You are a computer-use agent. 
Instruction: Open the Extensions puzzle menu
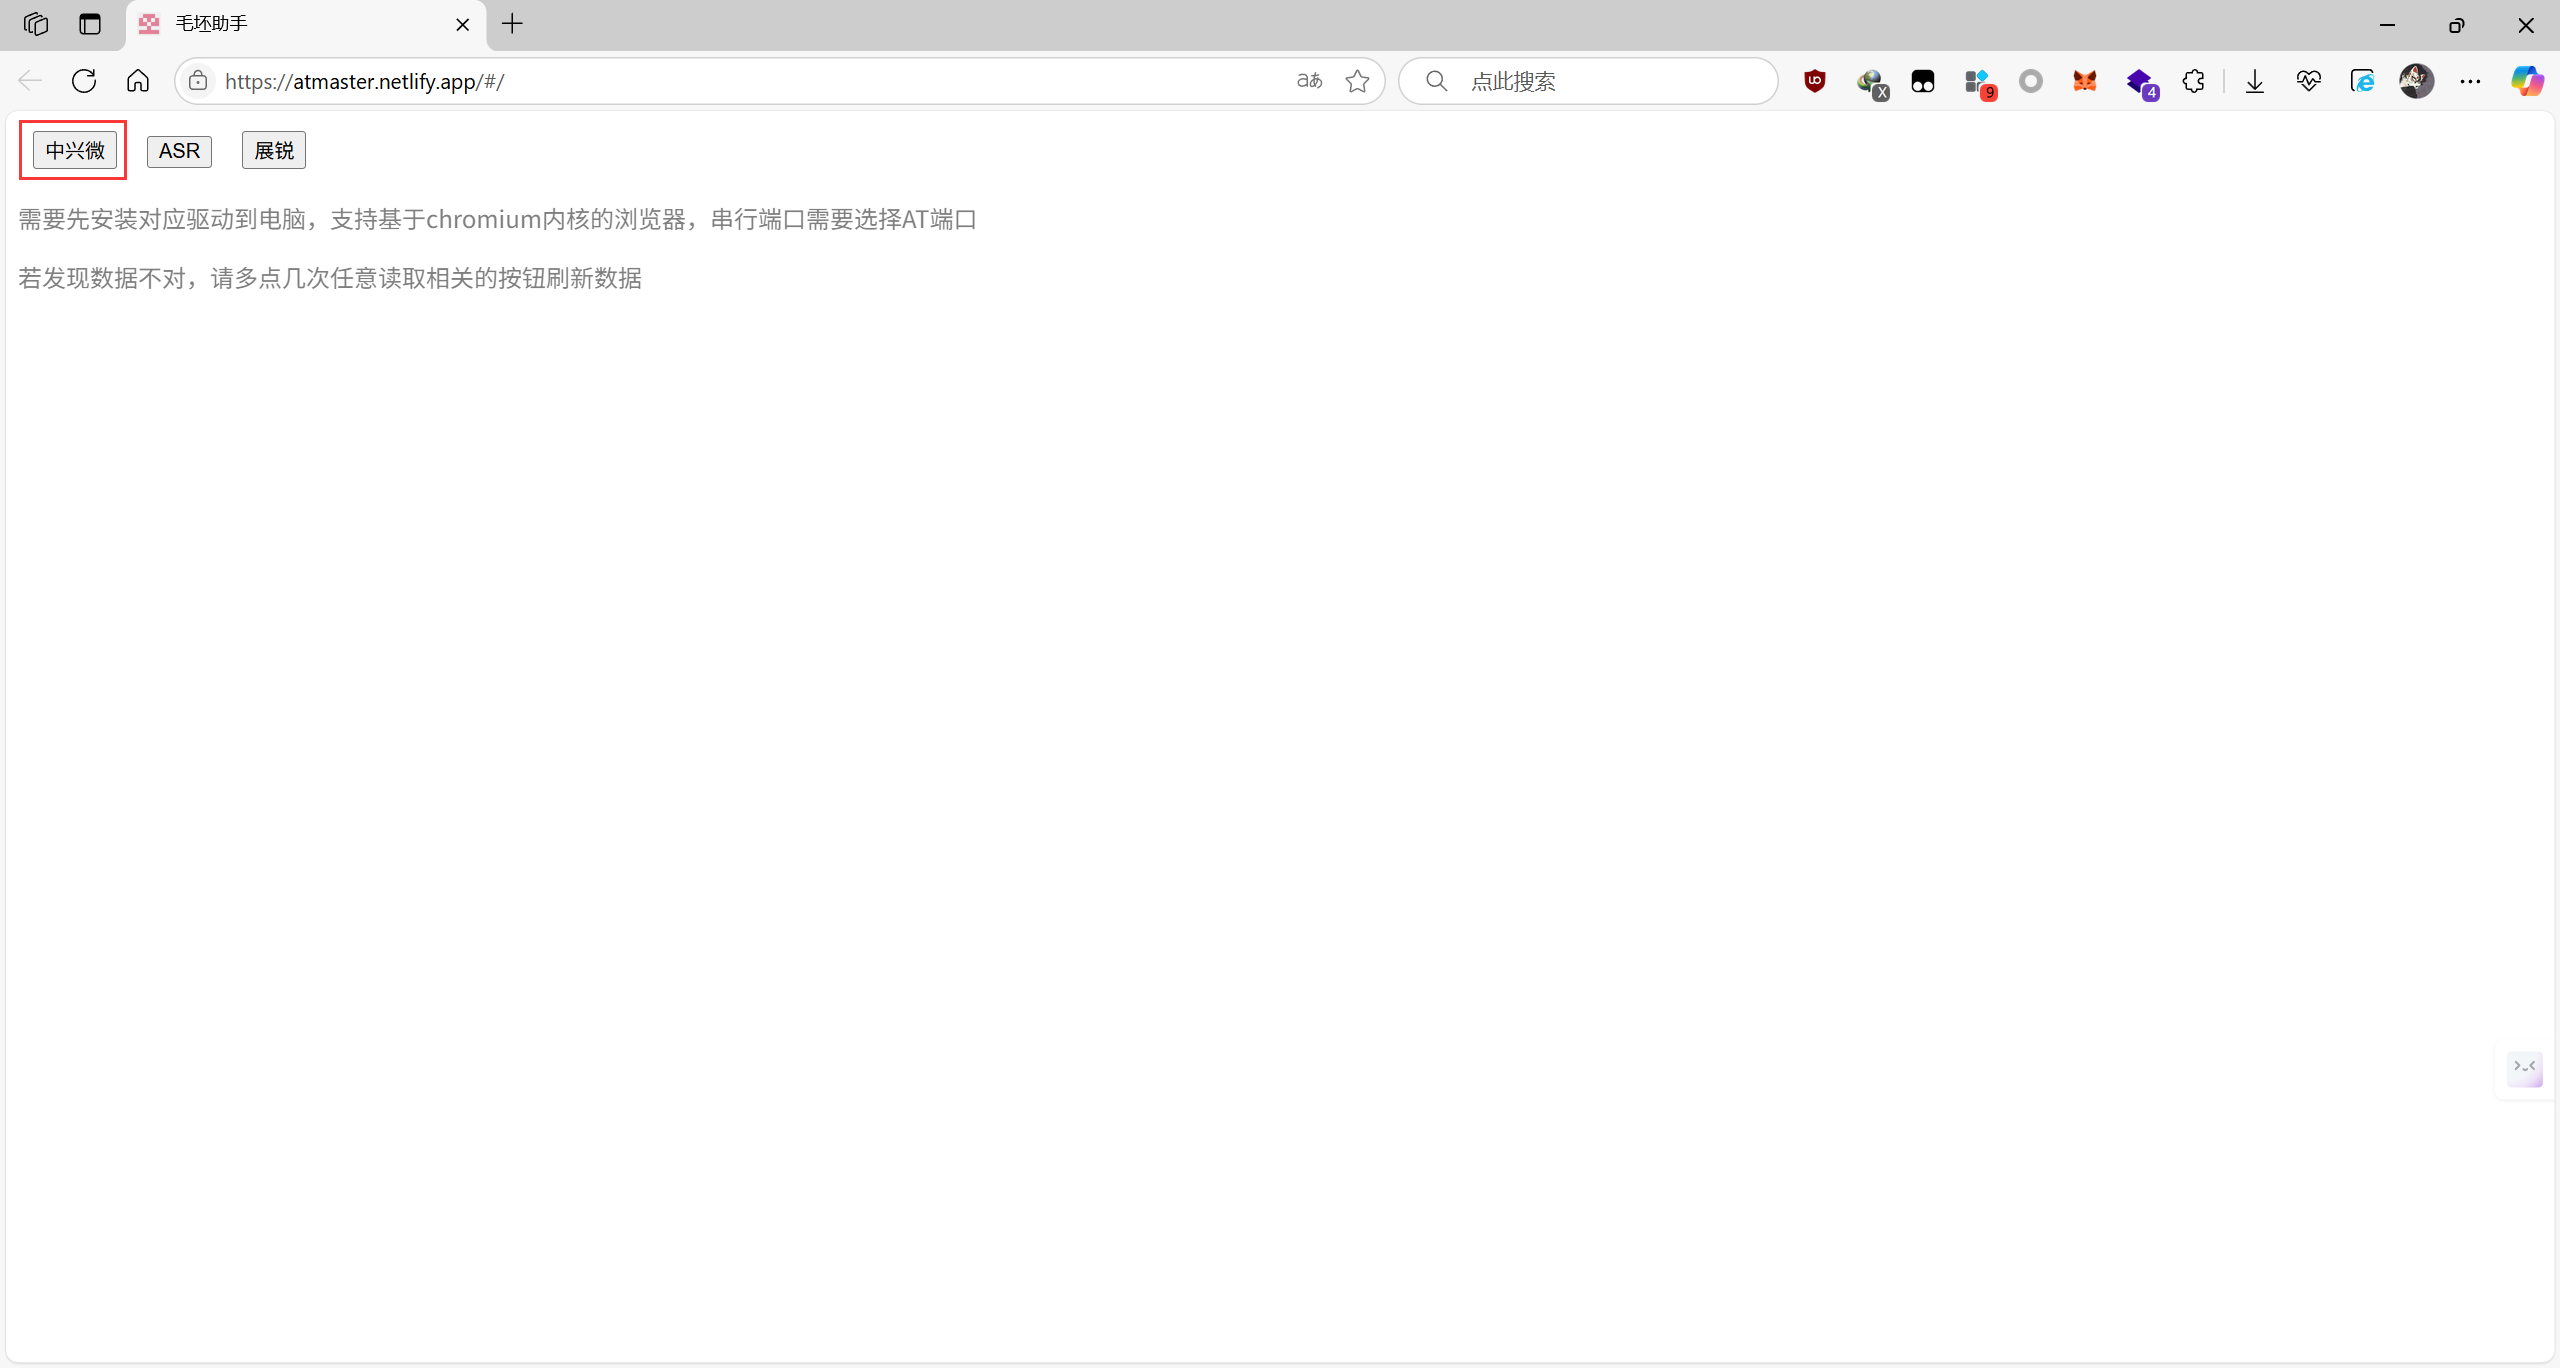[x=2193, y=81]
